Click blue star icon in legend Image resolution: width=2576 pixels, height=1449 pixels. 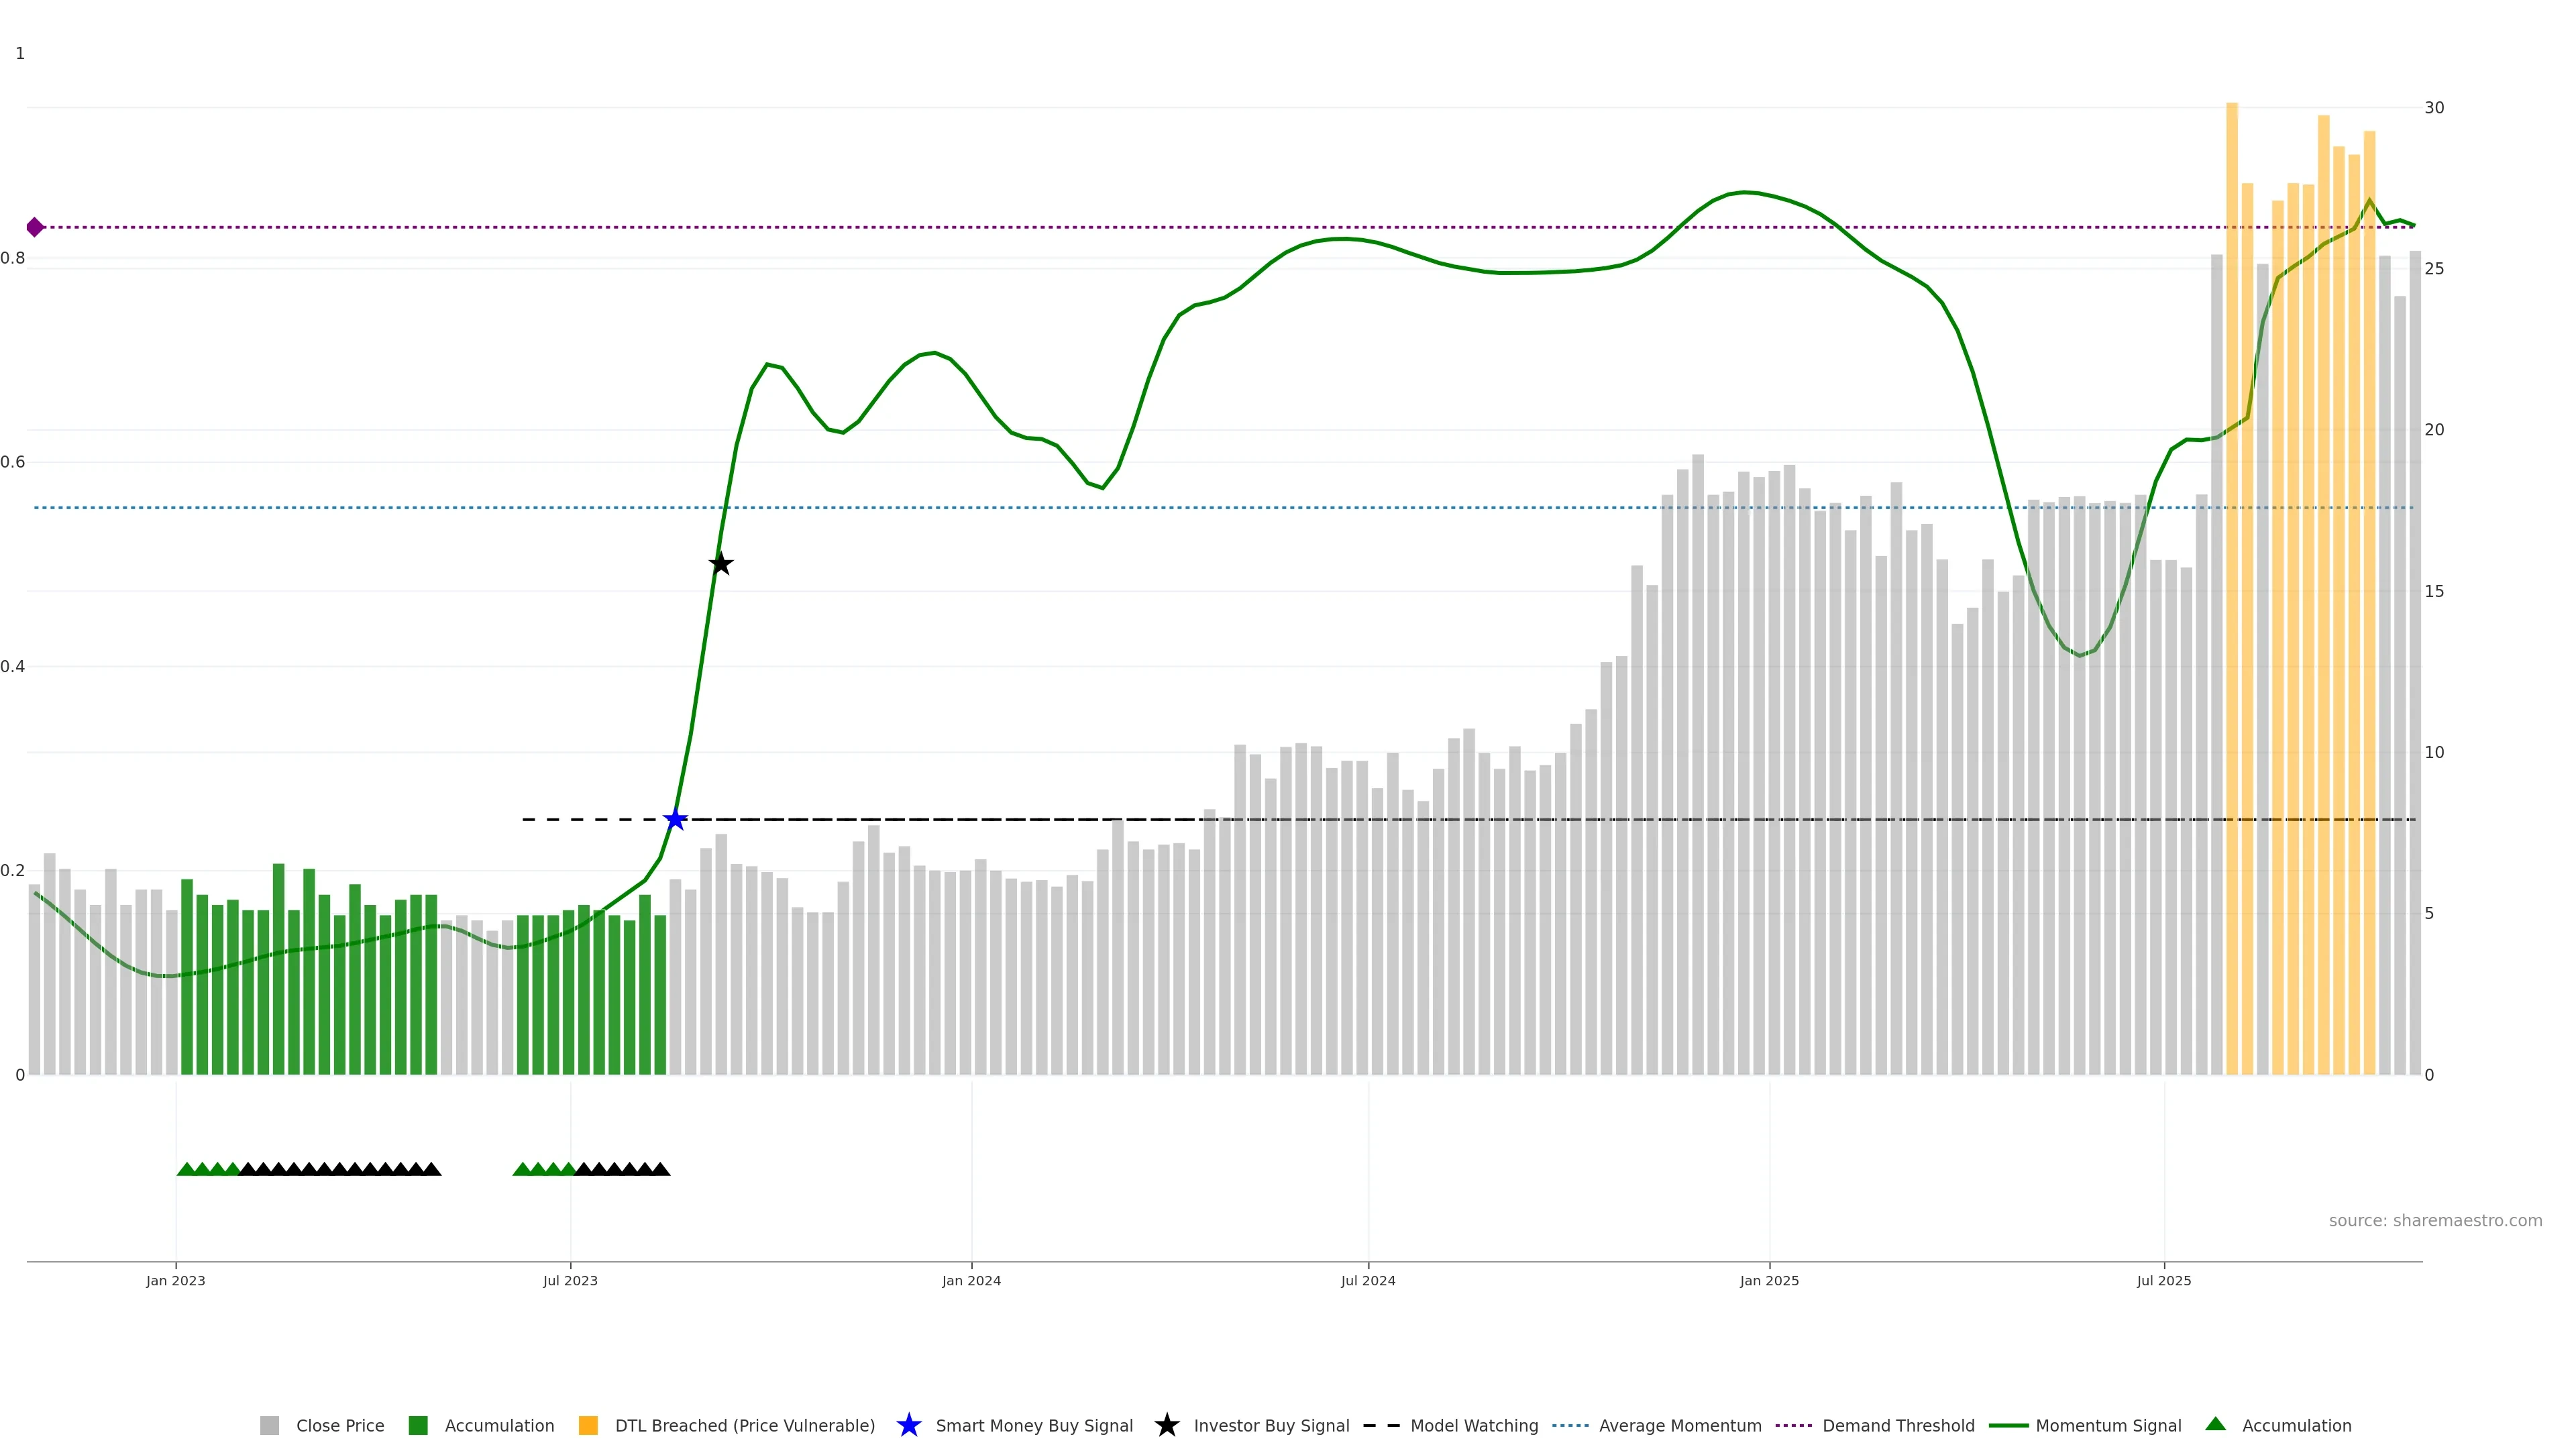tap(908, 1426)
